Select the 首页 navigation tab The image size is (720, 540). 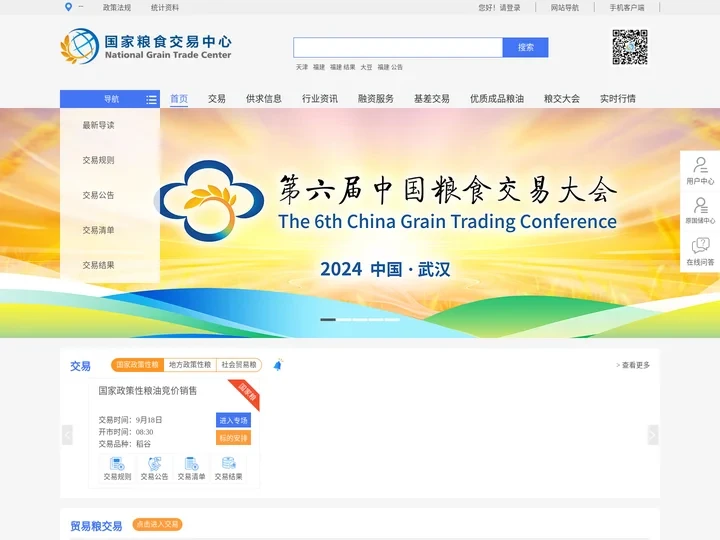coord(179,99)
